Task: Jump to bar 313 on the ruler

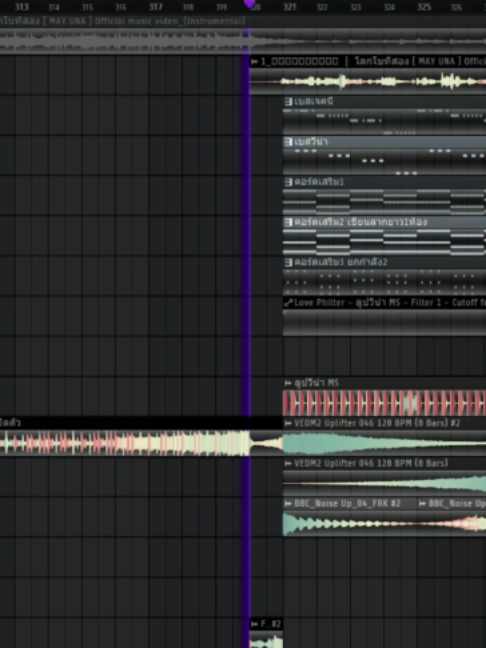Action: pyautogui.click(x=21, y=7)
